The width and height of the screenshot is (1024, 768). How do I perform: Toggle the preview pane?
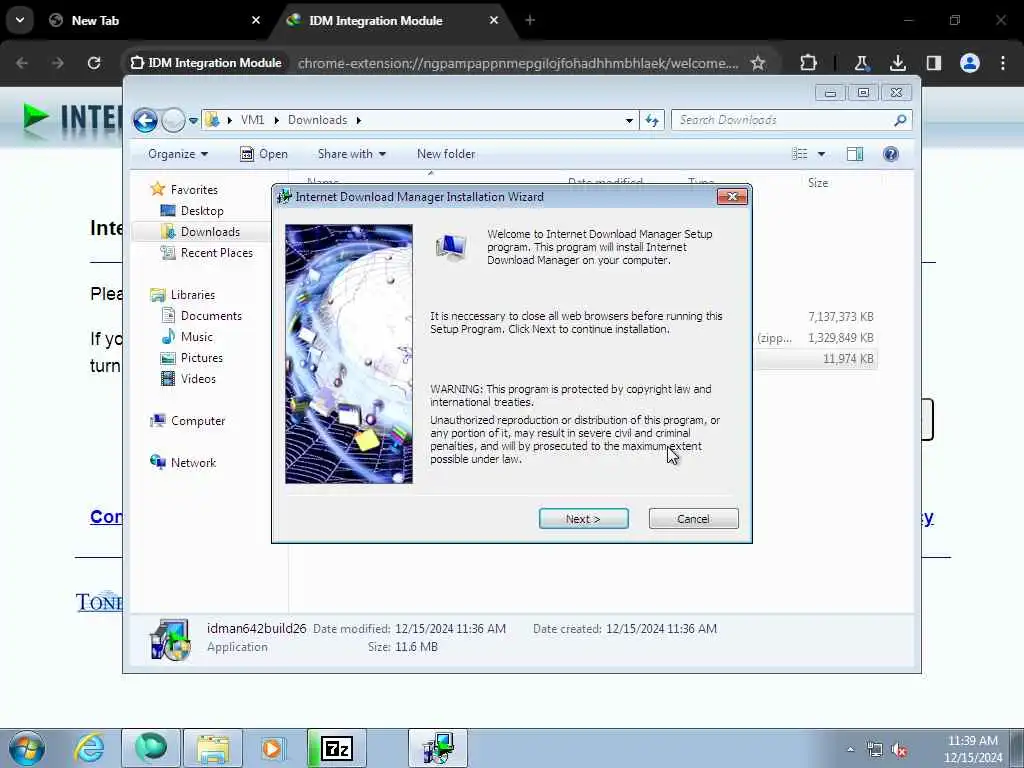pyautogui.click(x=855, y=154)
